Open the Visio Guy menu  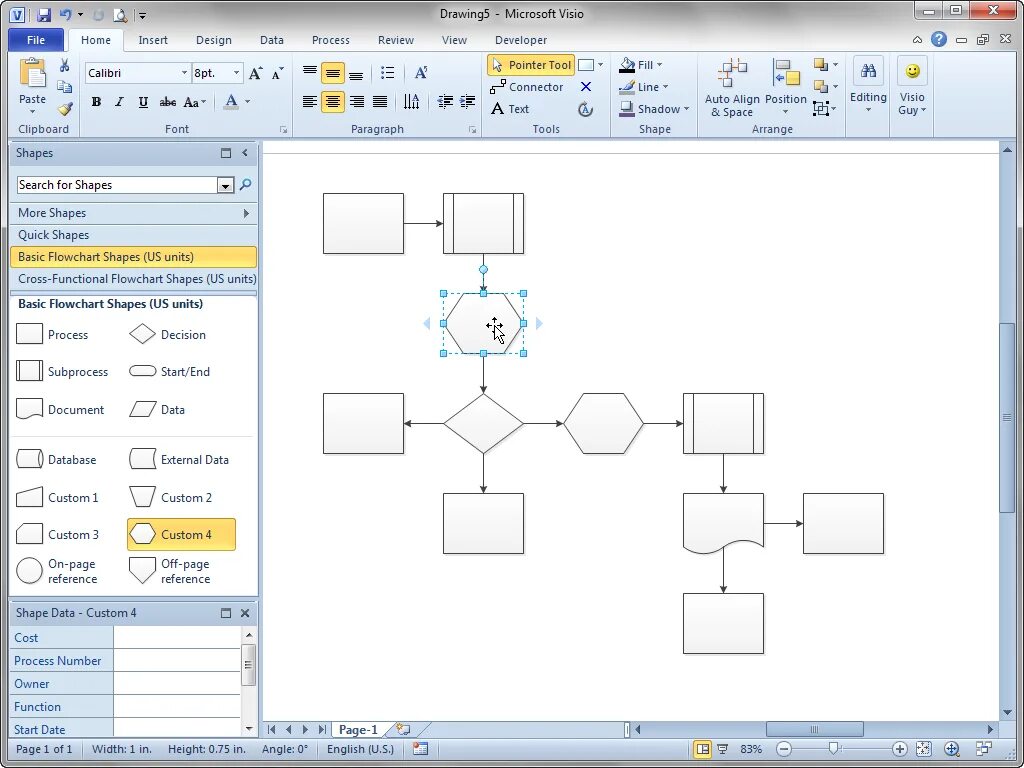pos(912,87)
